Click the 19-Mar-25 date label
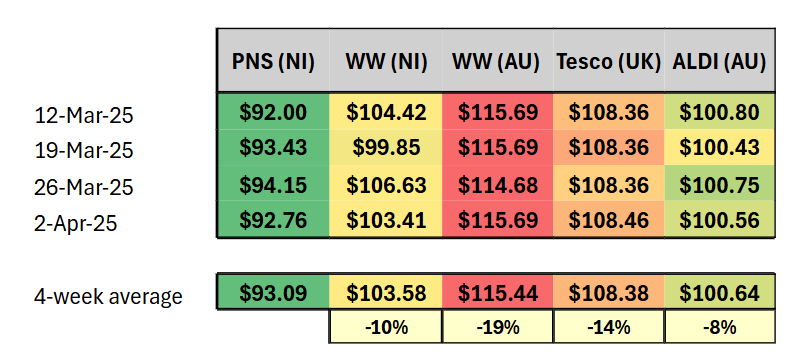Viewport: 802px width, 360px height. [x=84, y=150]
